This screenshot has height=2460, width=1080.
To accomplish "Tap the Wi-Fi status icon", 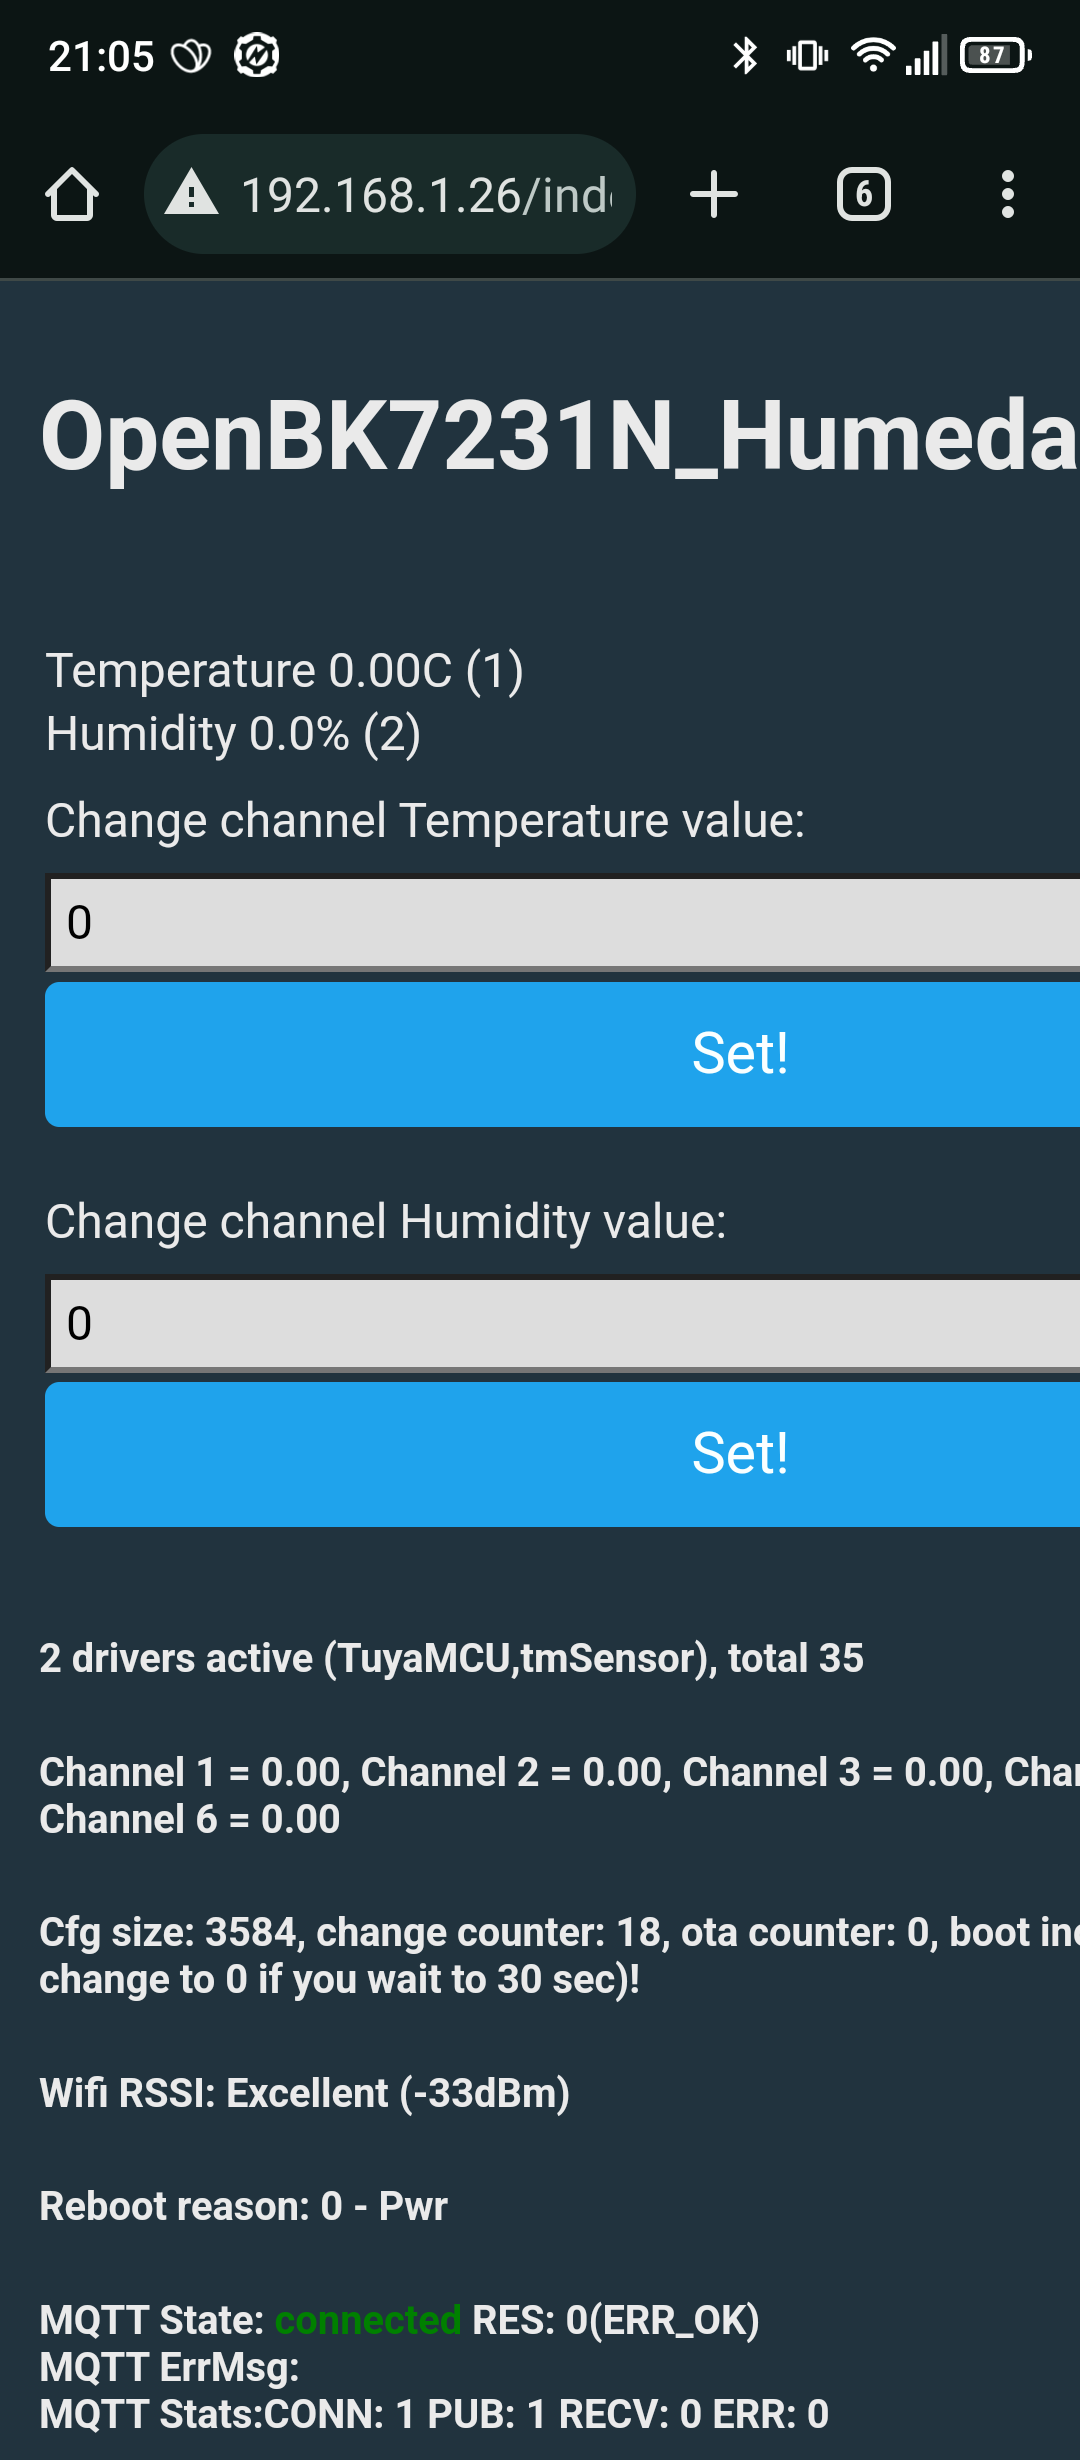I will (x=872, y=56).
